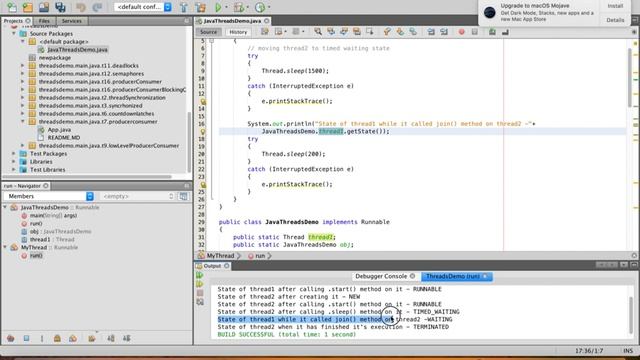Collapse the <default package> node

[x=23, y=42]
